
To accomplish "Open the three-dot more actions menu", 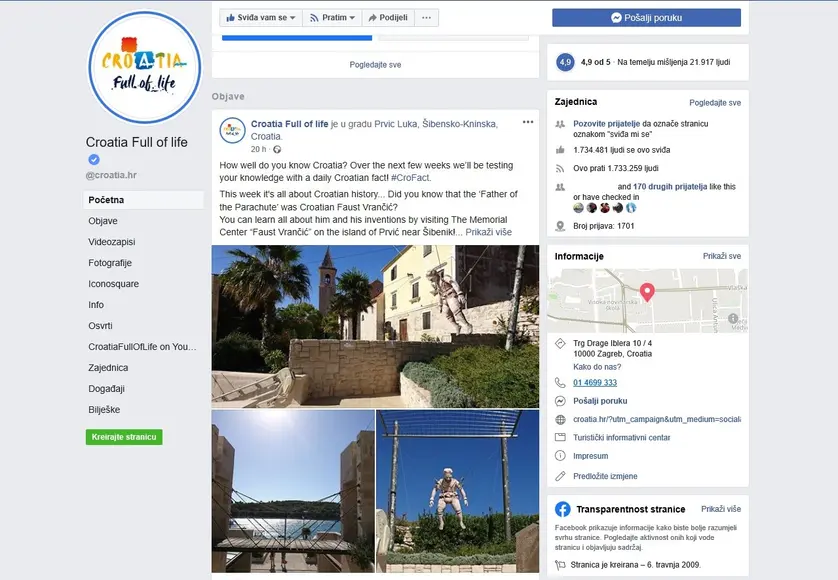I will 426,18.
